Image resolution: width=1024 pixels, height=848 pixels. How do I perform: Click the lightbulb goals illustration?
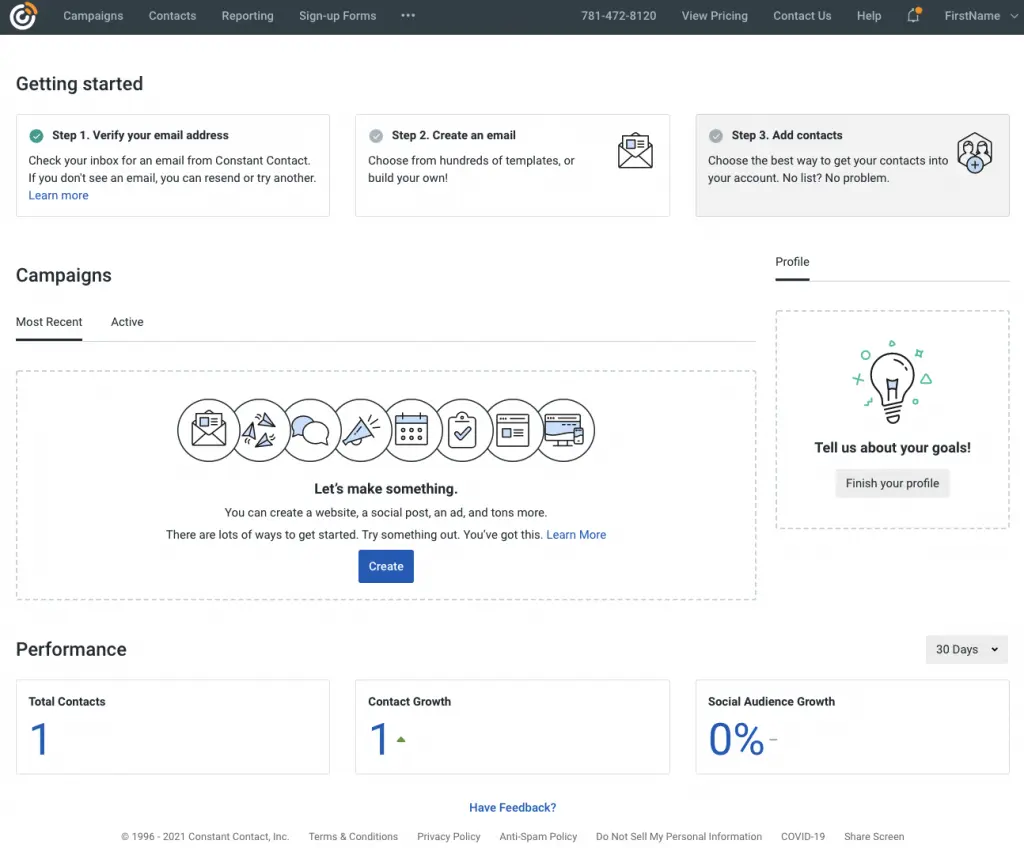point(892,382)
